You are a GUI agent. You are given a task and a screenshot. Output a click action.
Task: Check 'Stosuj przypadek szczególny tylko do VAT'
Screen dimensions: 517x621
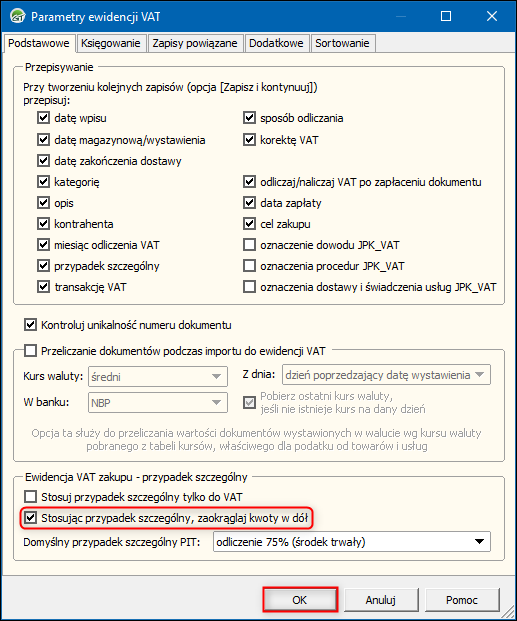pos(31,497)
